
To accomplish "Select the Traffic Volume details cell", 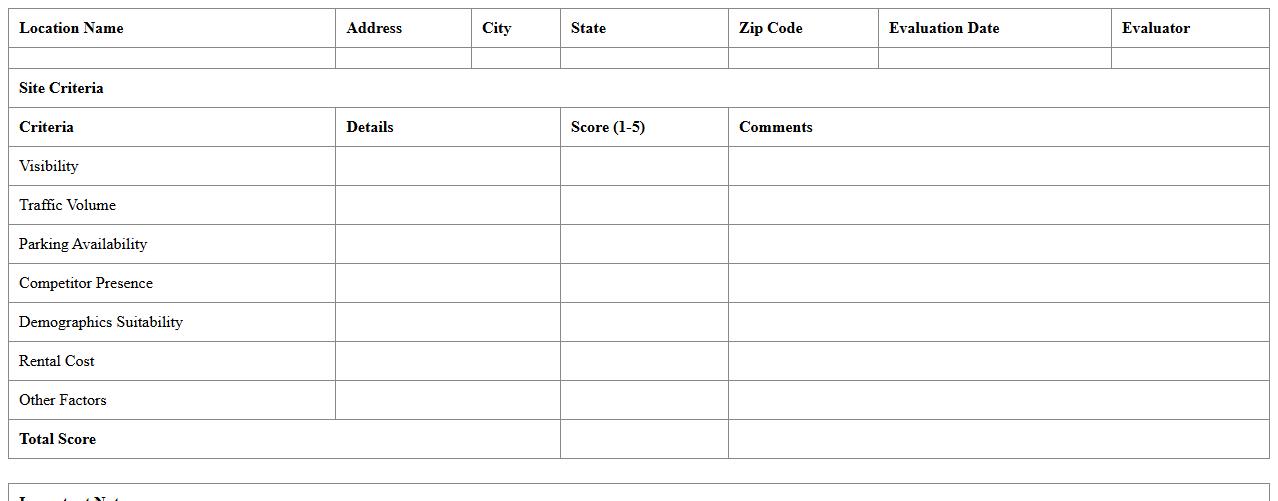I will [x=447, y=205].
